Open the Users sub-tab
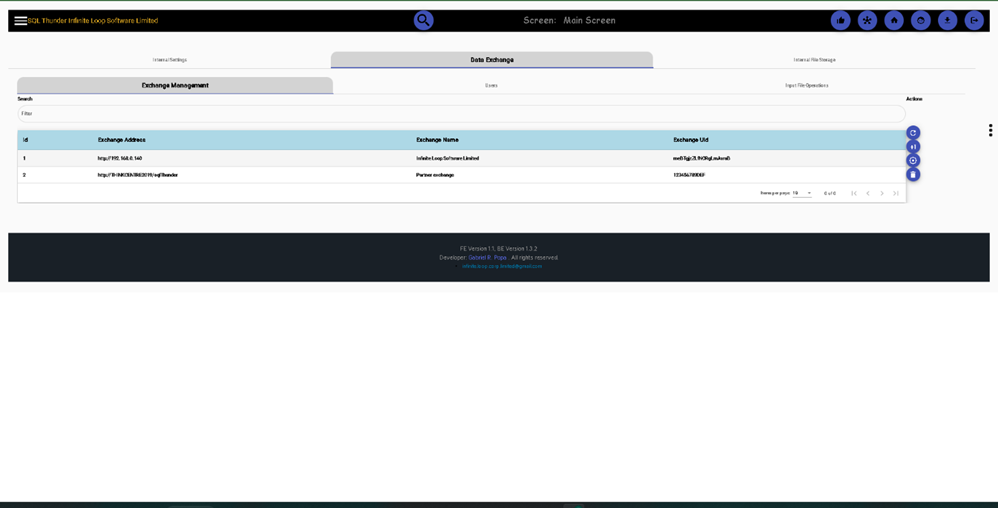 coord(491,85)
